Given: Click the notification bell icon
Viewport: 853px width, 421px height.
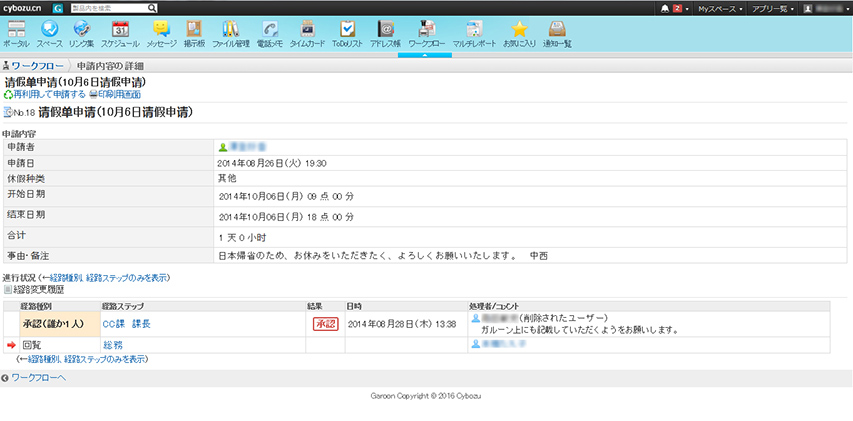Looking at the screenshot, I should 665,9.
